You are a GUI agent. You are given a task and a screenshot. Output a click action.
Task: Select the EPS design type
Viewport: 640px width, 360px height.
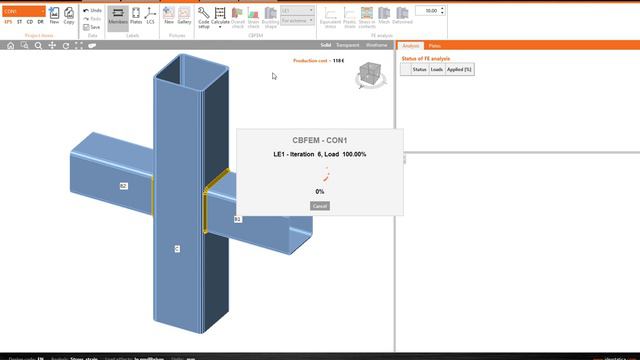(x=8, y=22)
